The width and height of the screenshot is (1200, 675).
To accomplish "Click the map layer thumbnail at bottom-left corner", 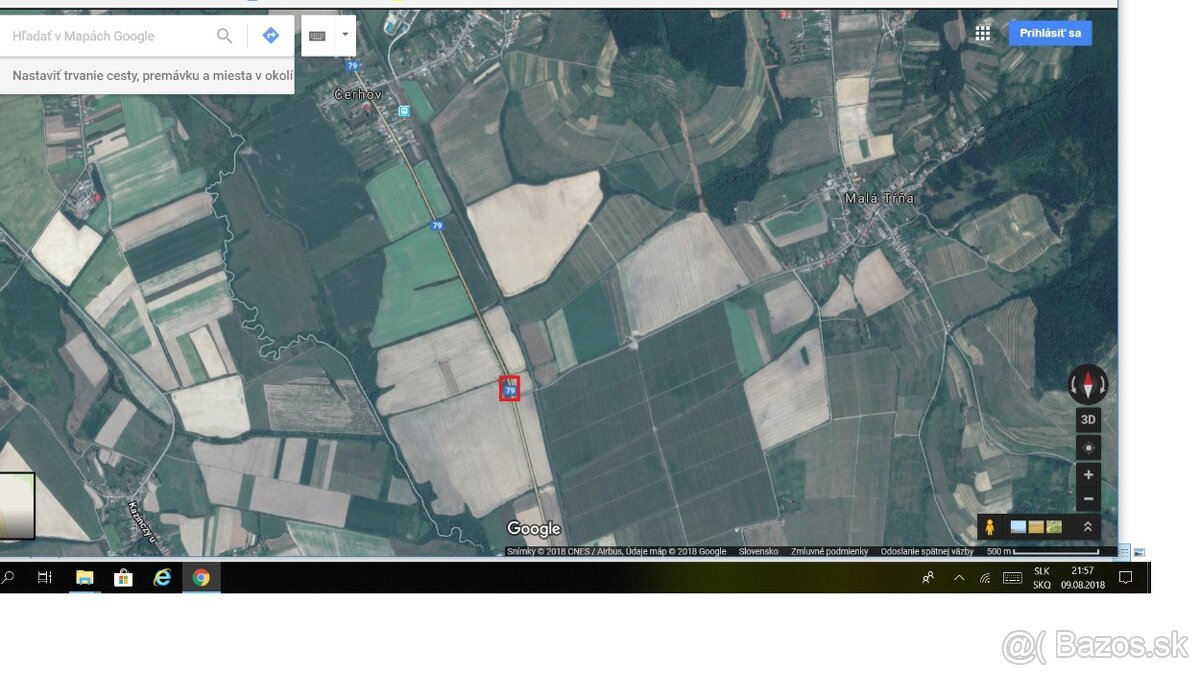I will point(17,506).
